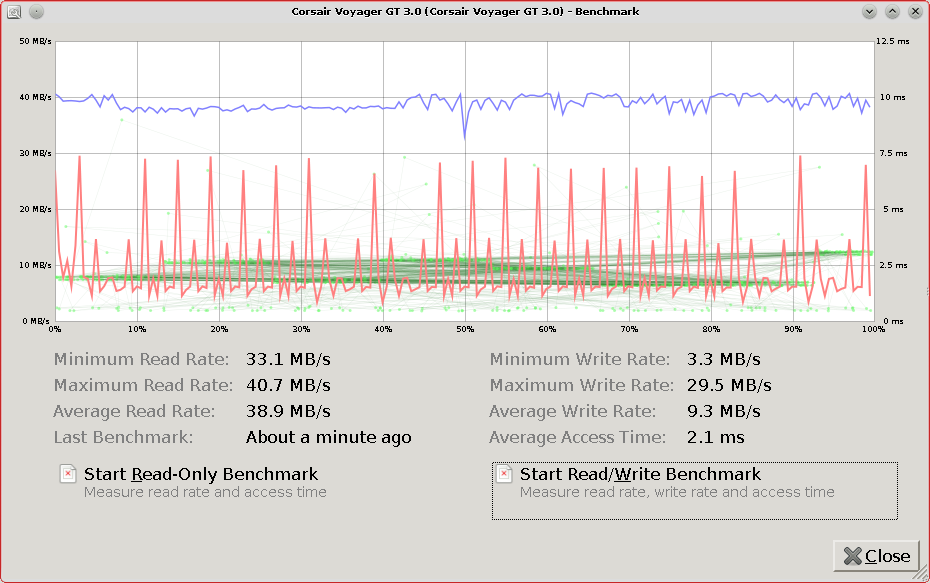Click the Average Access Time value 2.1 ms
The image size is (930, 583).
715,438
